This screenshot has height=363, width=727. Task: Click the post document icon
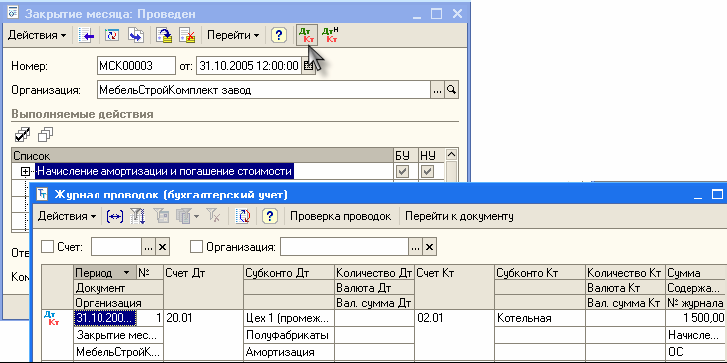click(164, 35)
